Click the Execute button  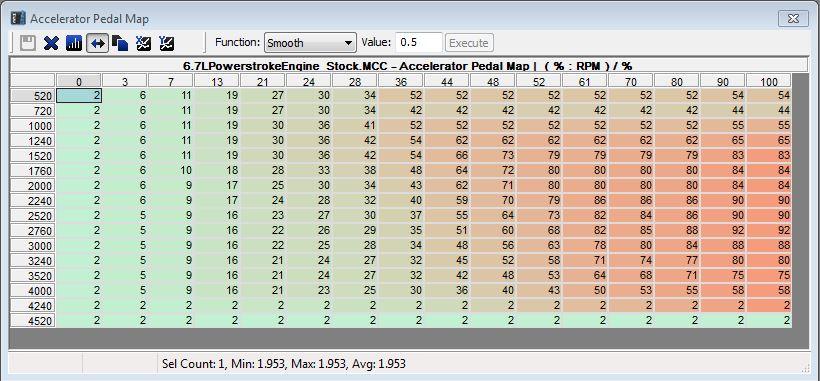click(469, 43)
